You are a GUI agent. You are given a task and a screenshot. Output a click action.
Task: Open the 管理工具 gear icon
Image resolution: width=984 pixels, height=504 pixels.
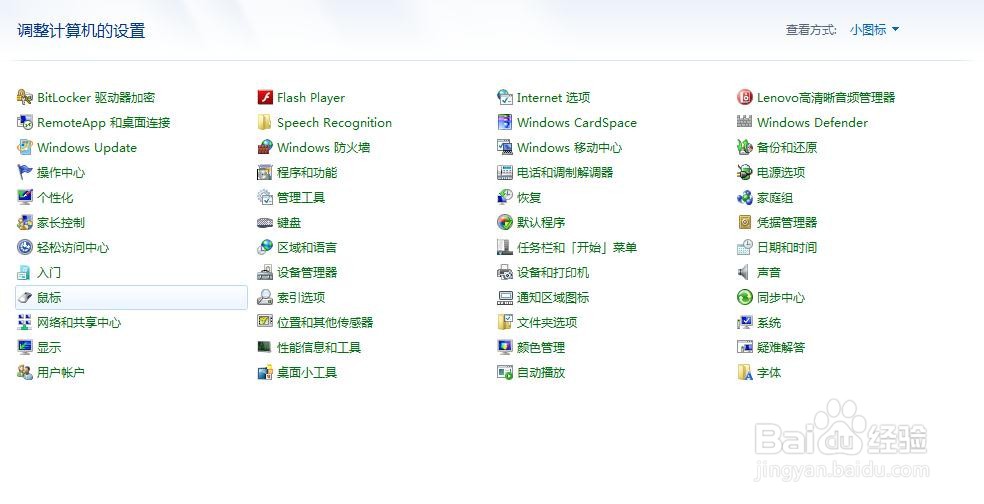(x=265, y=197)
